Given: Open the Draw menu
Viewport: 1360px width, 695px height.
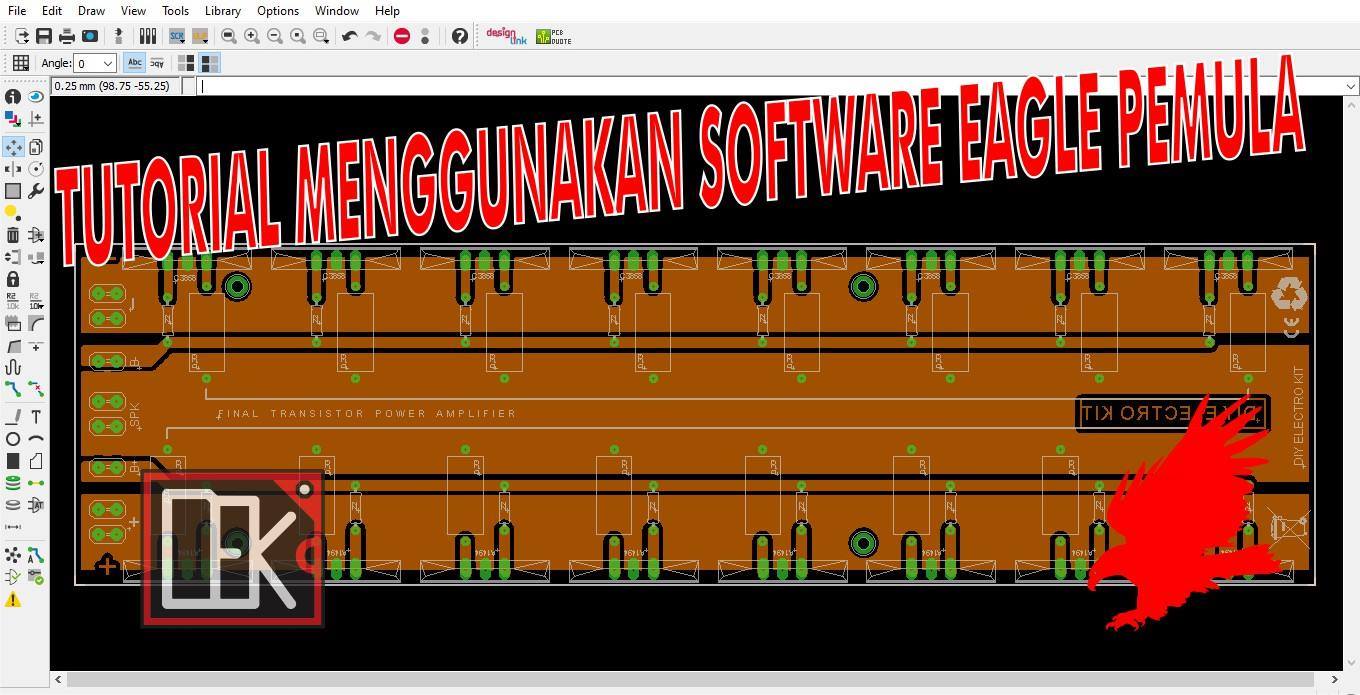Looking at the screenshot, I should click(x=91, y=10).
